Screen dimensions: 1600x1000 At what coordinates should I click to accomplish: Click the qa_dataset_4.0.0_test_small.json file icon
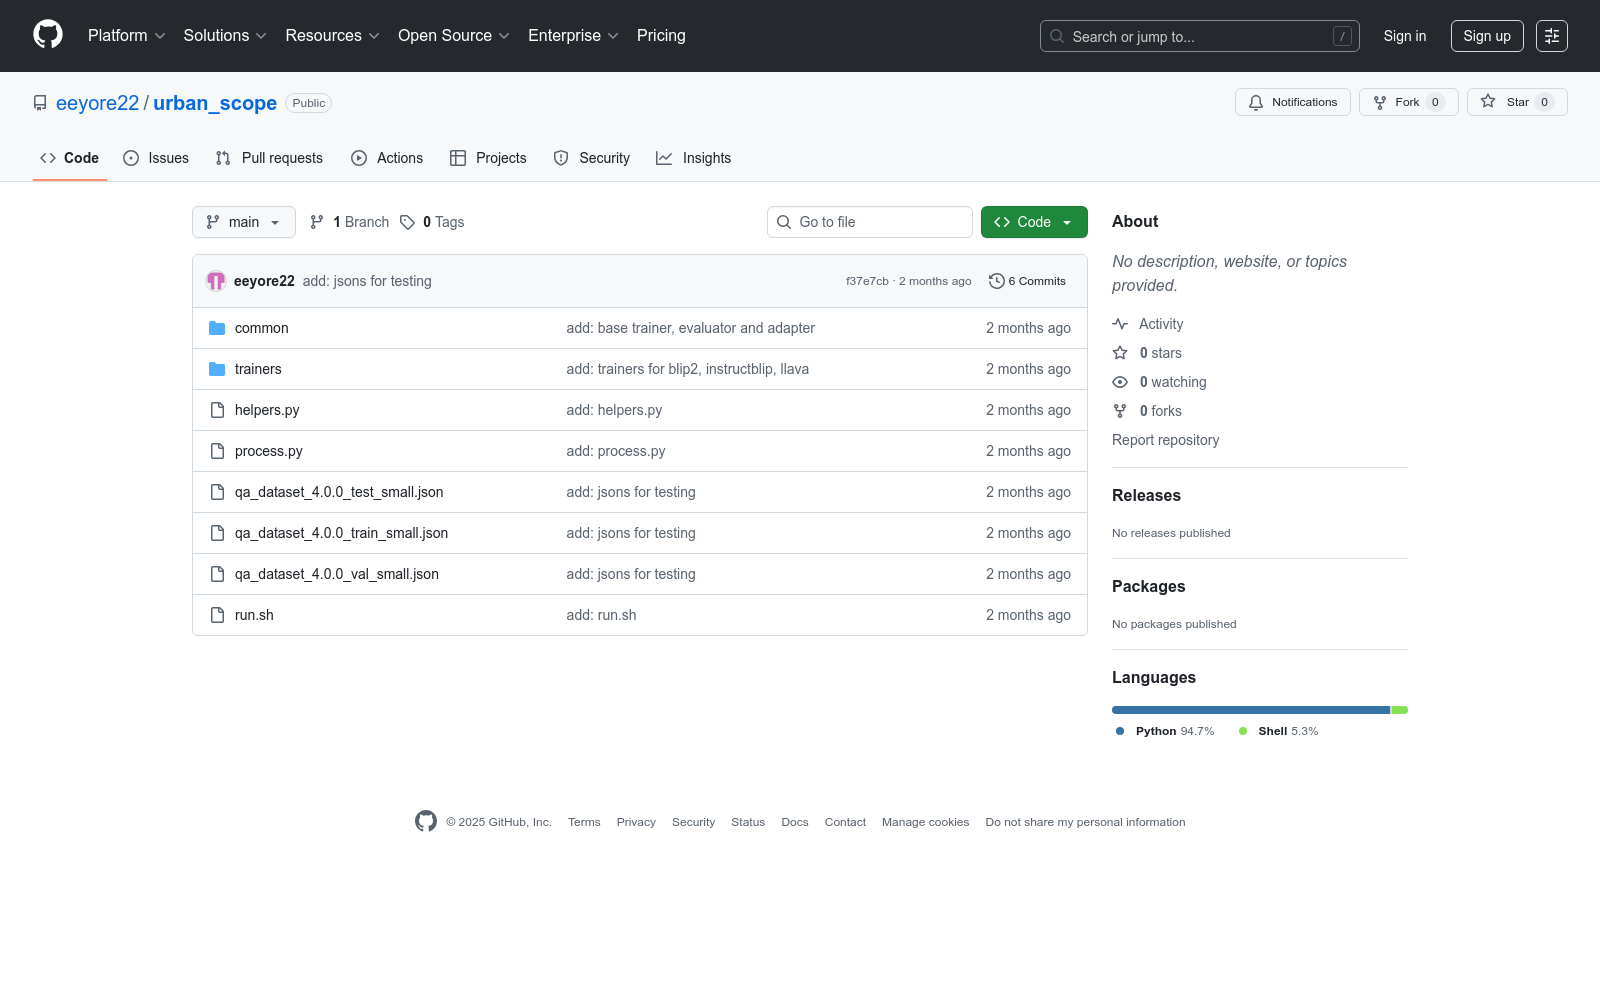(x=217, y=492)
